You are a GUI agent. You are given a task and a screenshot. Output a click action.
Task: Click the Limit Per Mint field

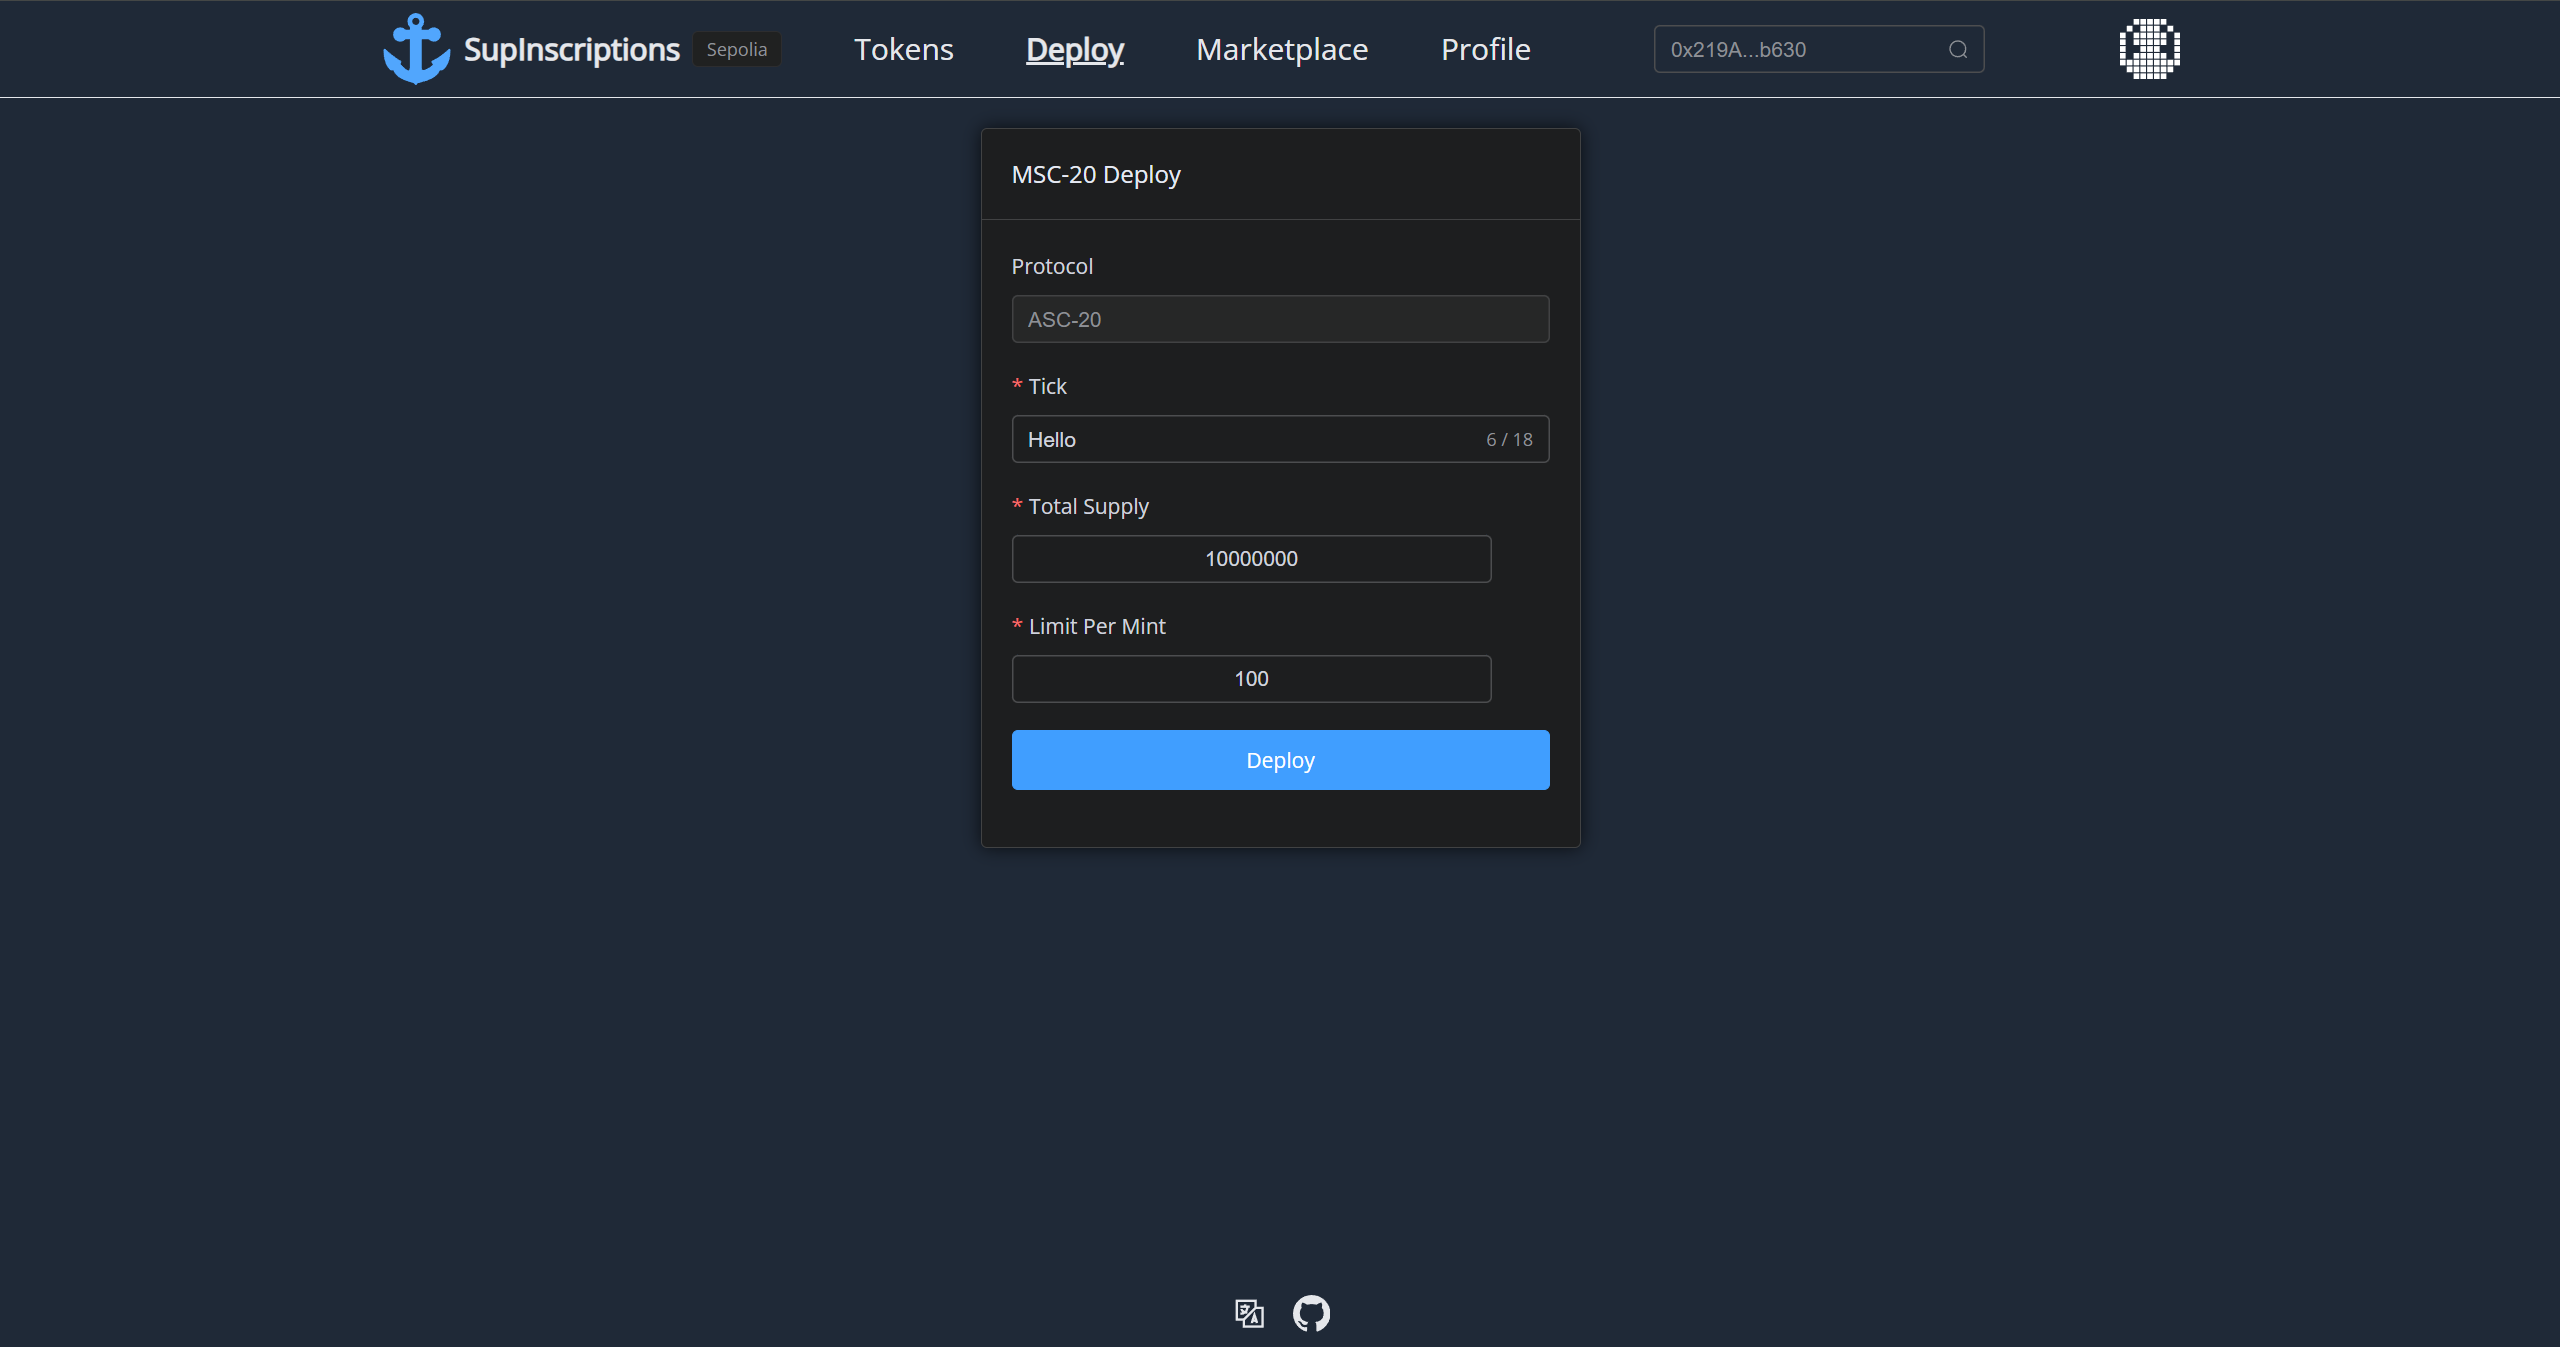click(1251, 679)
